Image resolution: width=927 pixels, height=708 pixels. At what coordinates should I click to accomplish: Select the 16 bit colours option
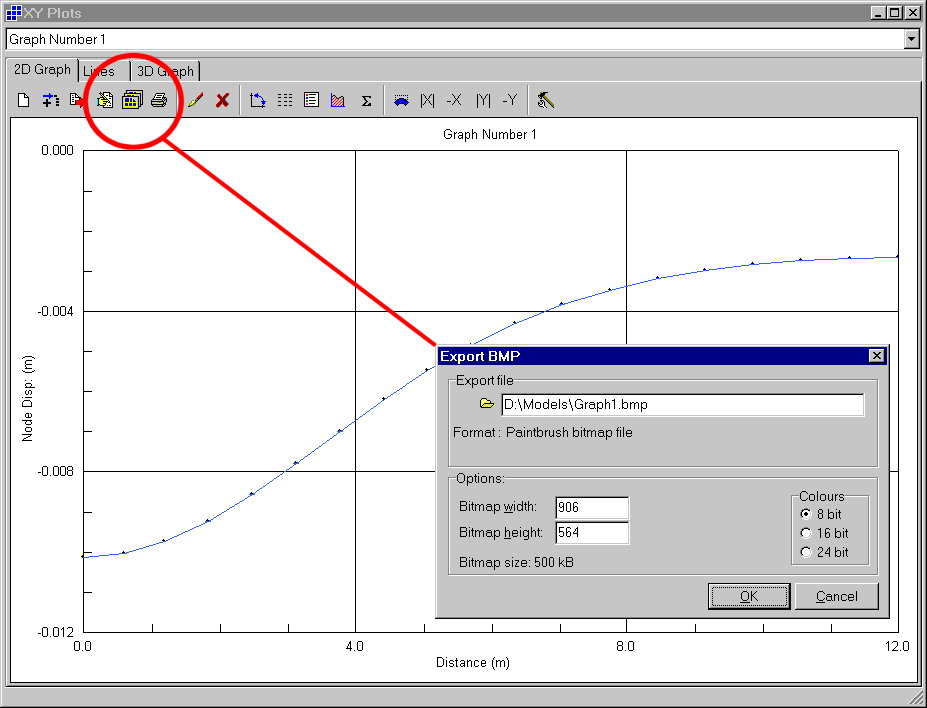tap(806, 533)
